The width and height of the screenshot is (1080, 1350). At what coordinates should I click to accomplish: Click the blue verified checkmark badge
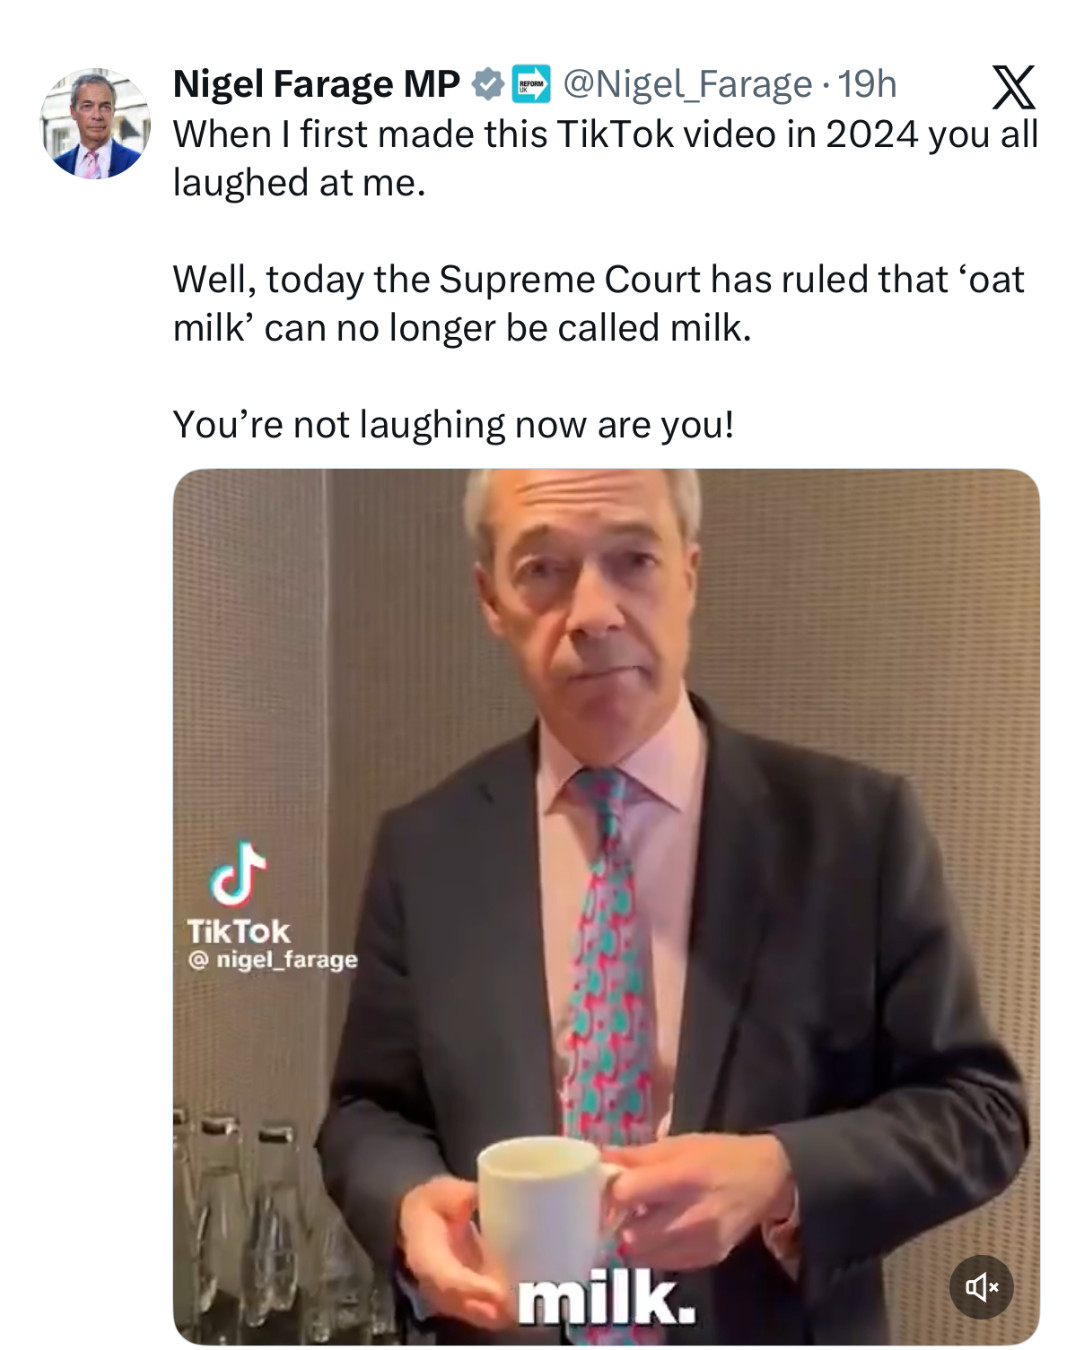pos(487,85)
